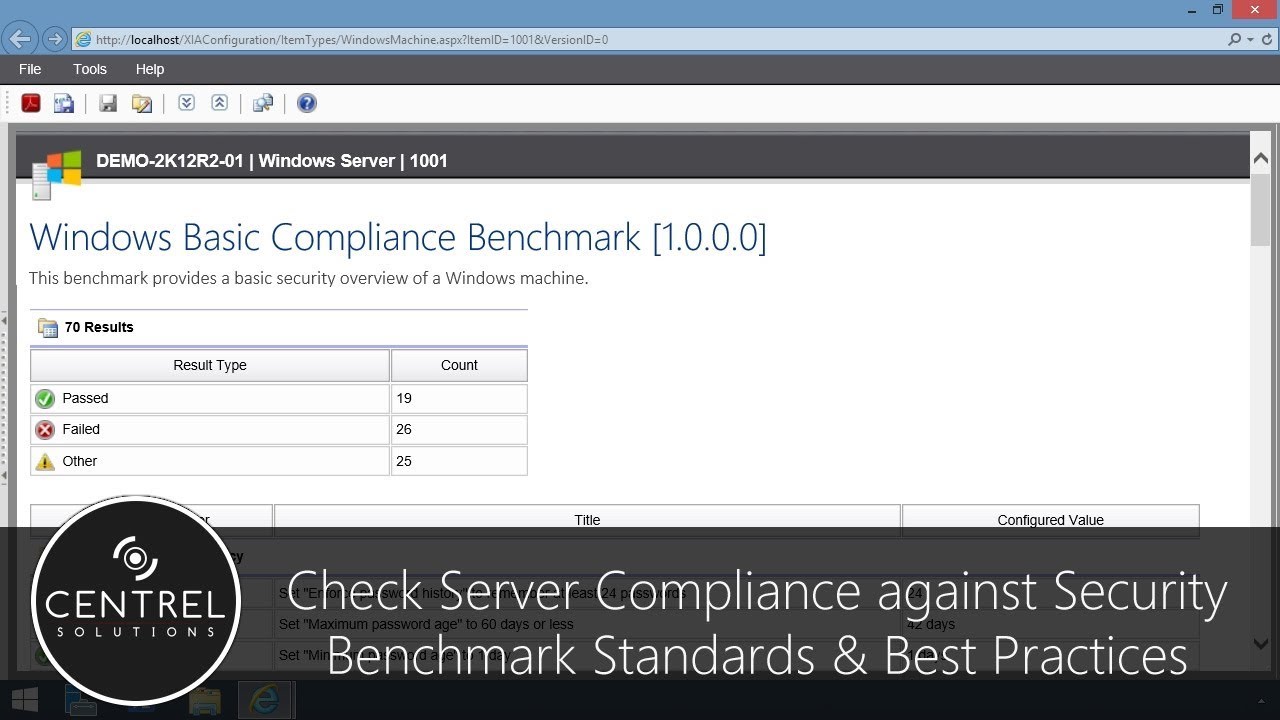Click the green Passed checkmark icon
The image size is (1280, 720).
45,399
